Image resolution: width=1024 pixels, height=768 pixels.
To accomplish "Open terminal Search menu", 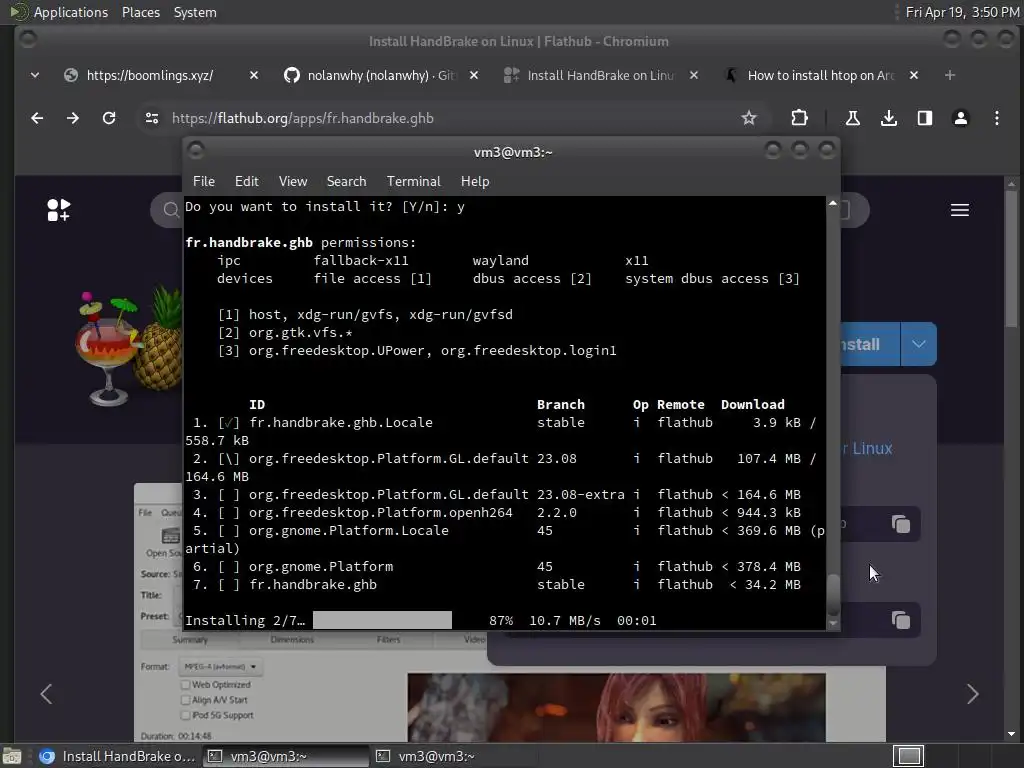I will pyautogui.click(x=346, y=182).
